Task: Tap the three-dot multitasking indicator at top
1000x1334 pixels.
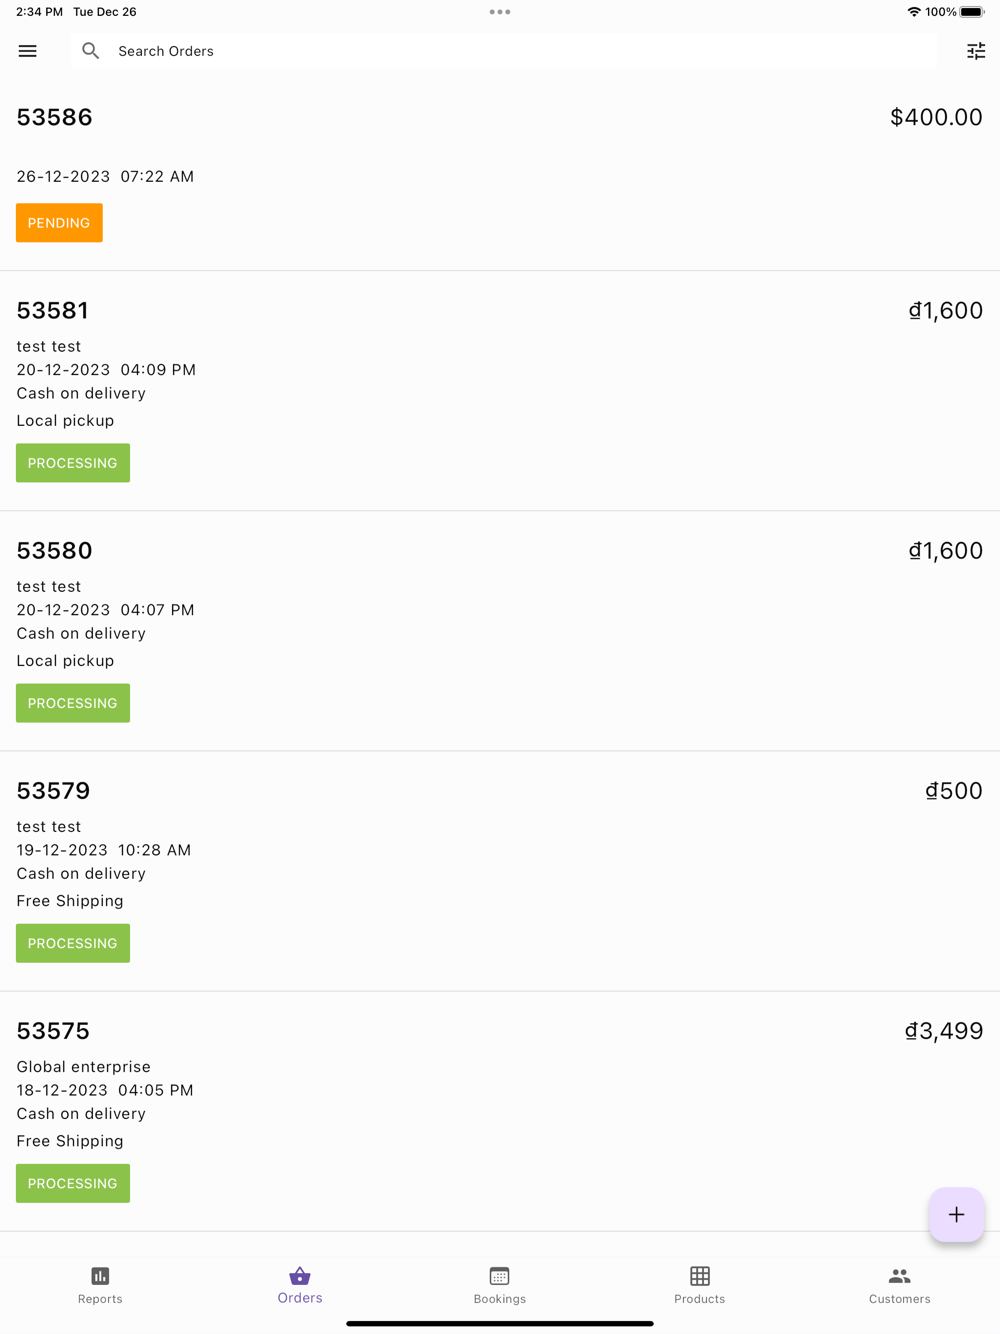Action: pyautogui.click(x=500, y=12)
